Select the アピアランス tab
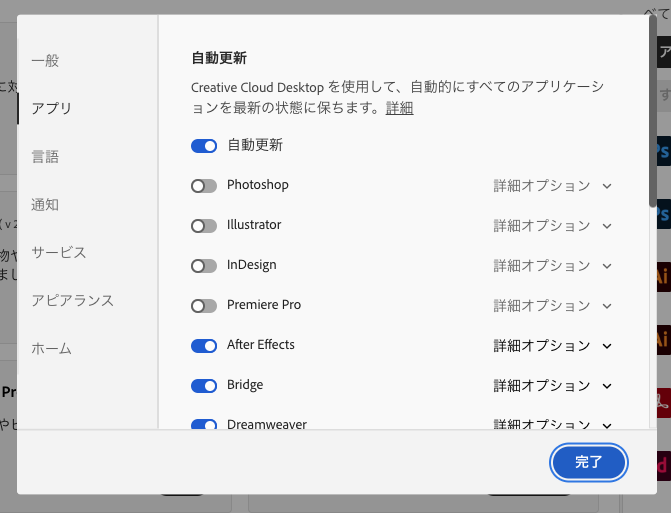This screenshot has width=671, height=513. (72, 301)
